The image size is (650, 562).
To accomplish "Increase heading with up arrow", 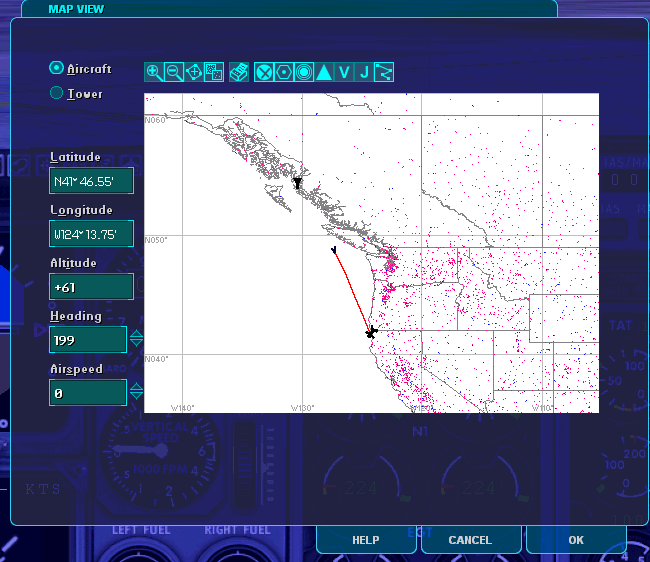I will tap(136, 334).
